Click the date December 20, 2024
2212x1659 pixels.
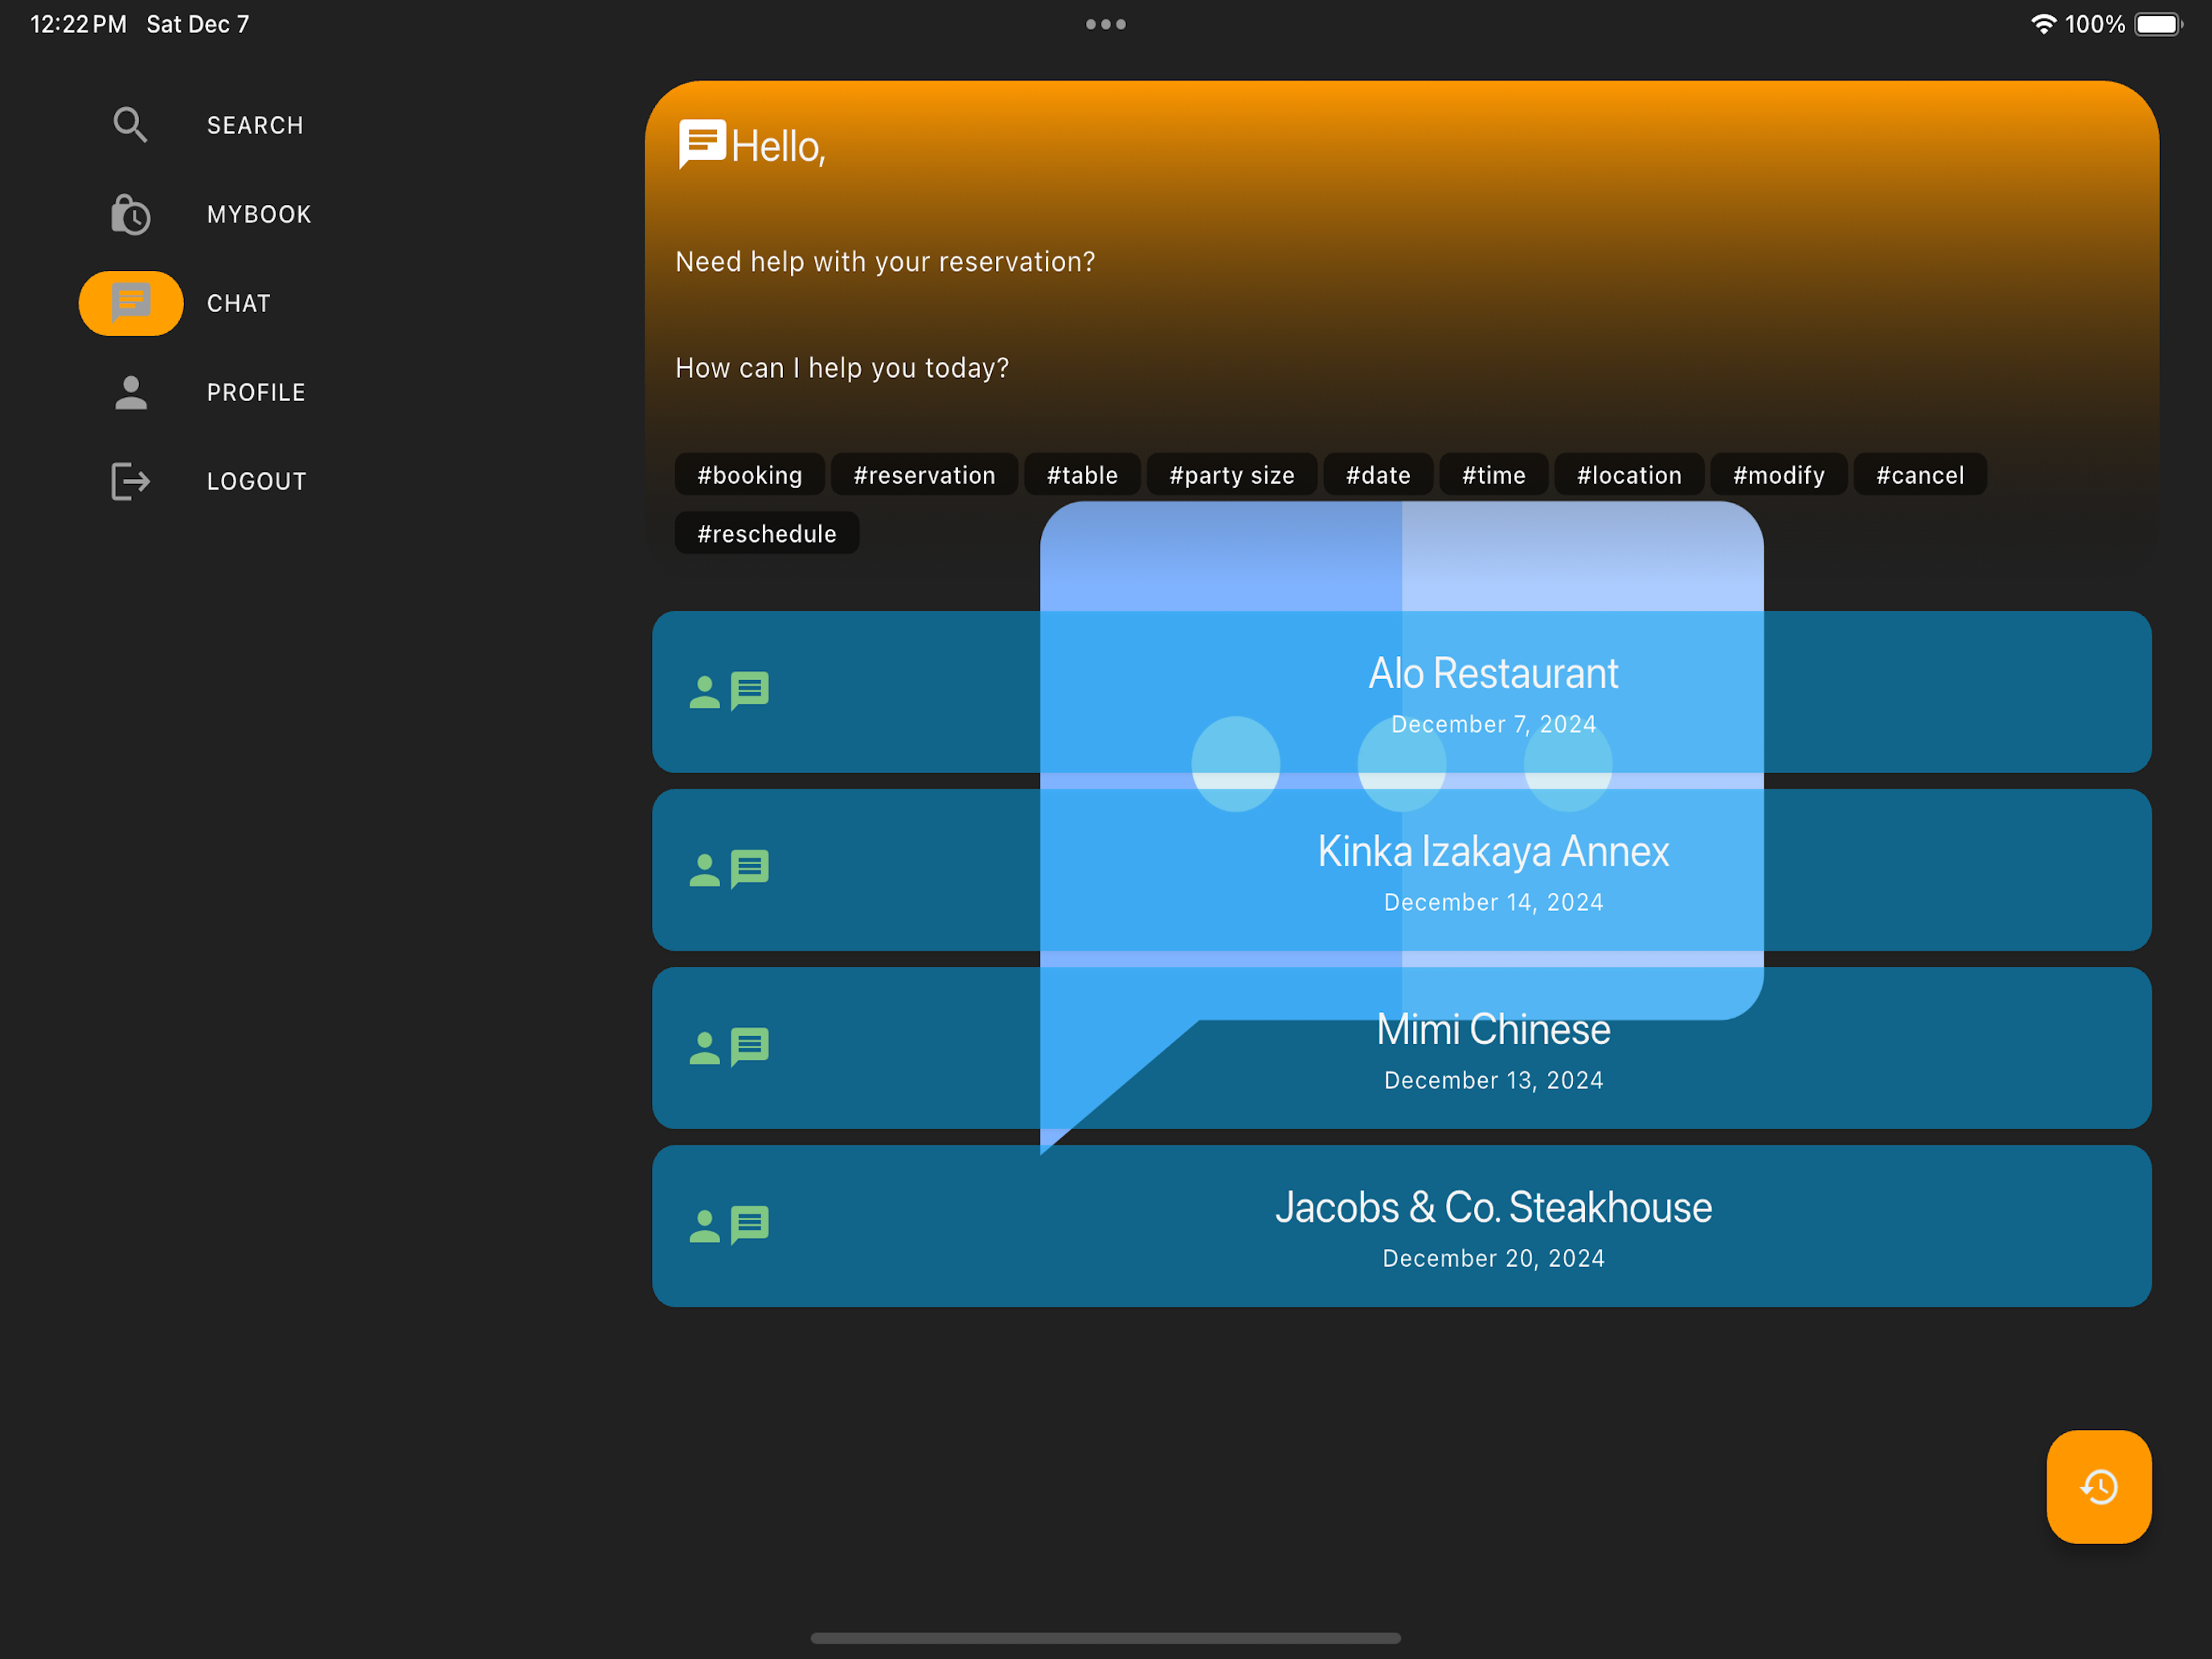(1493, 1258)
